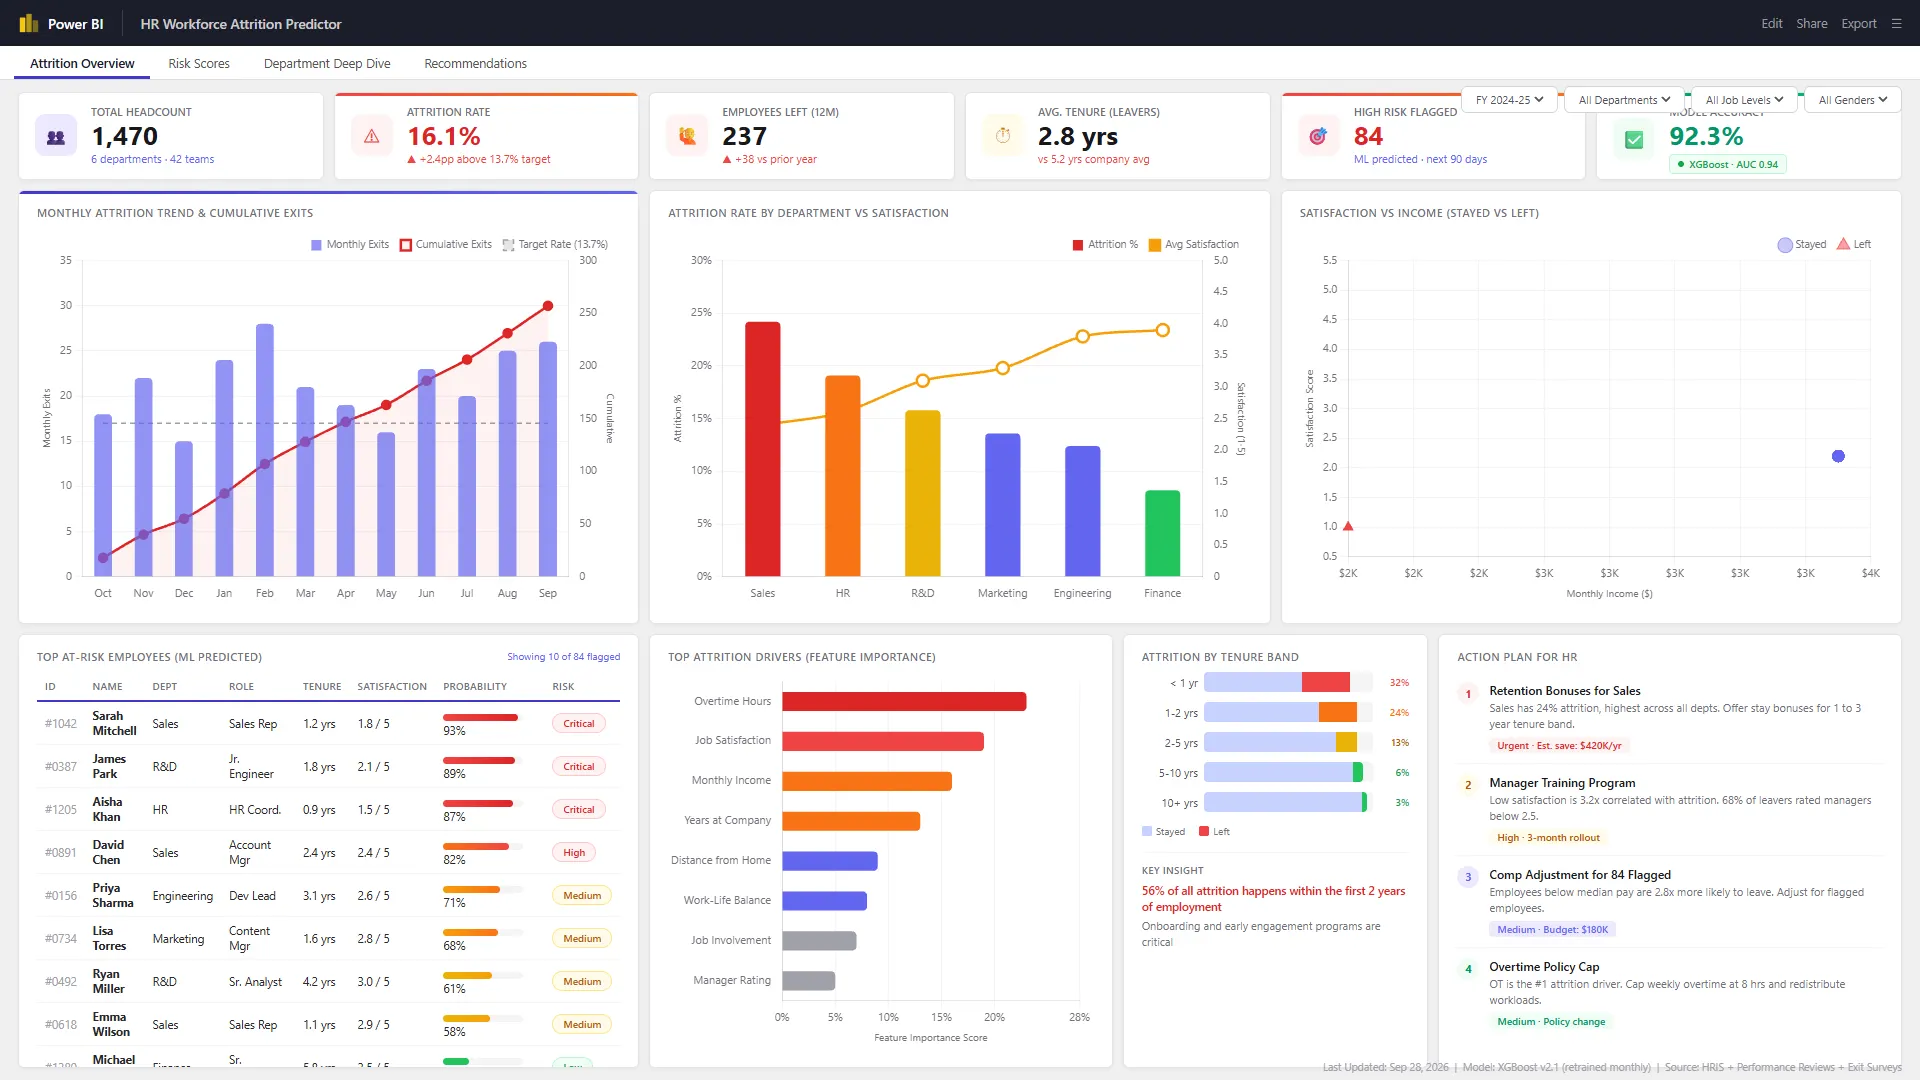Switch to the Risk Scores tab
Screen dimensions: 1920x1080
coord(199,63)
